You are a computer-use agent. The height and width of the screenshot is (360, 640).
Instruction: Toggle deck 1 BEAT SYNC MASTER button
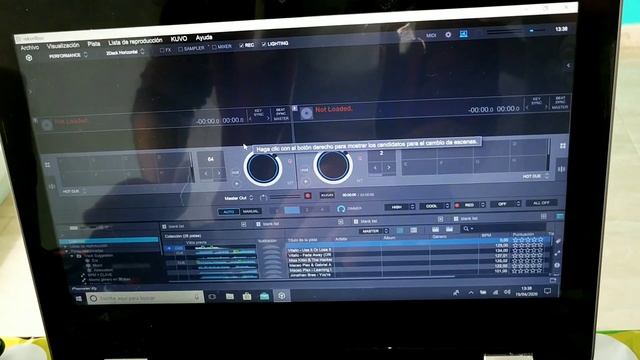coord(280,114)
